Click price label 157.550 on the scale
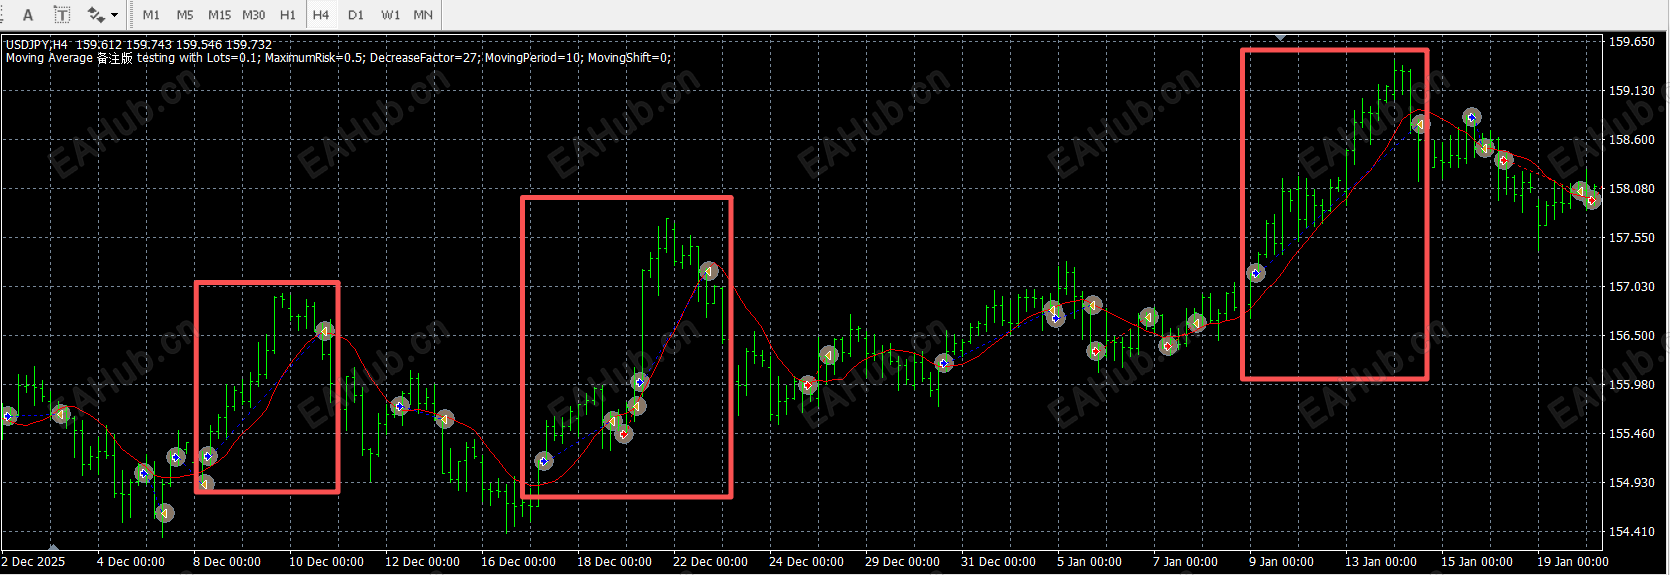The height and width of the screenshot is (575, 1670). 1631,237
